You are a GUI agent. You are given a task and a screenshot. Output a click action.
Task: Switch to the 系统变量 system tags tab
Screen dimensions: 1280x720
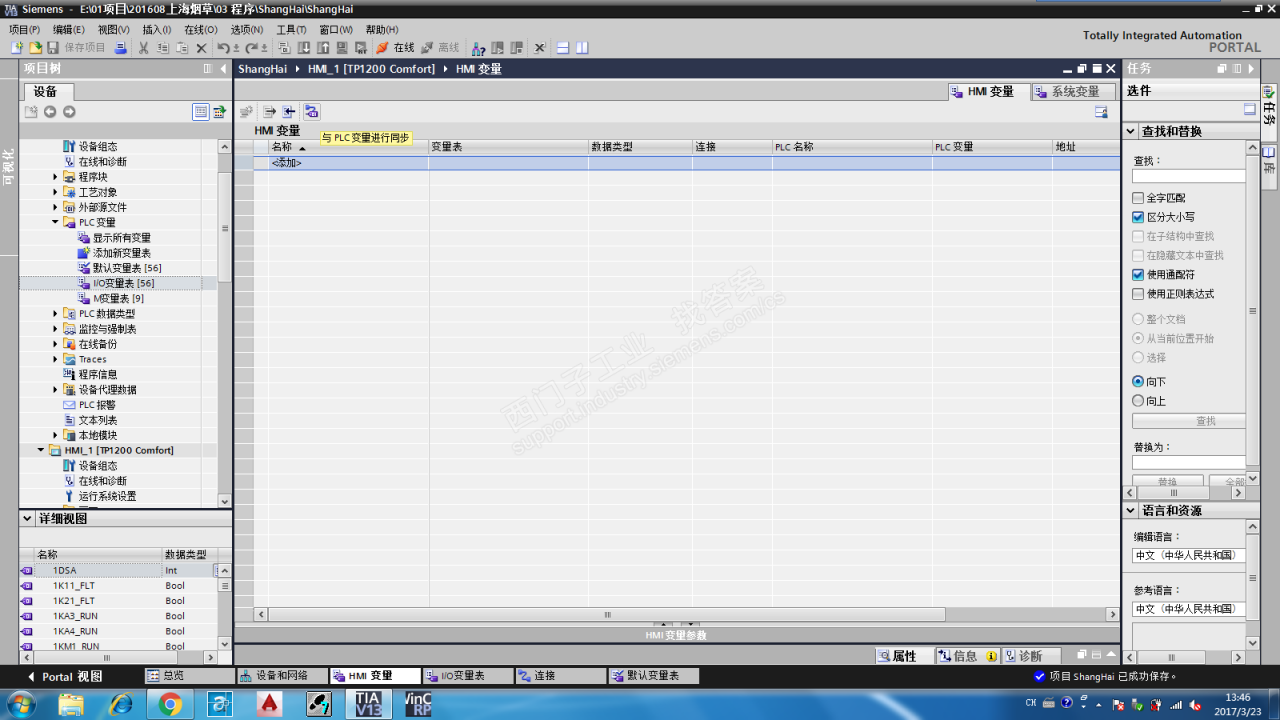tap(1073, 91)
